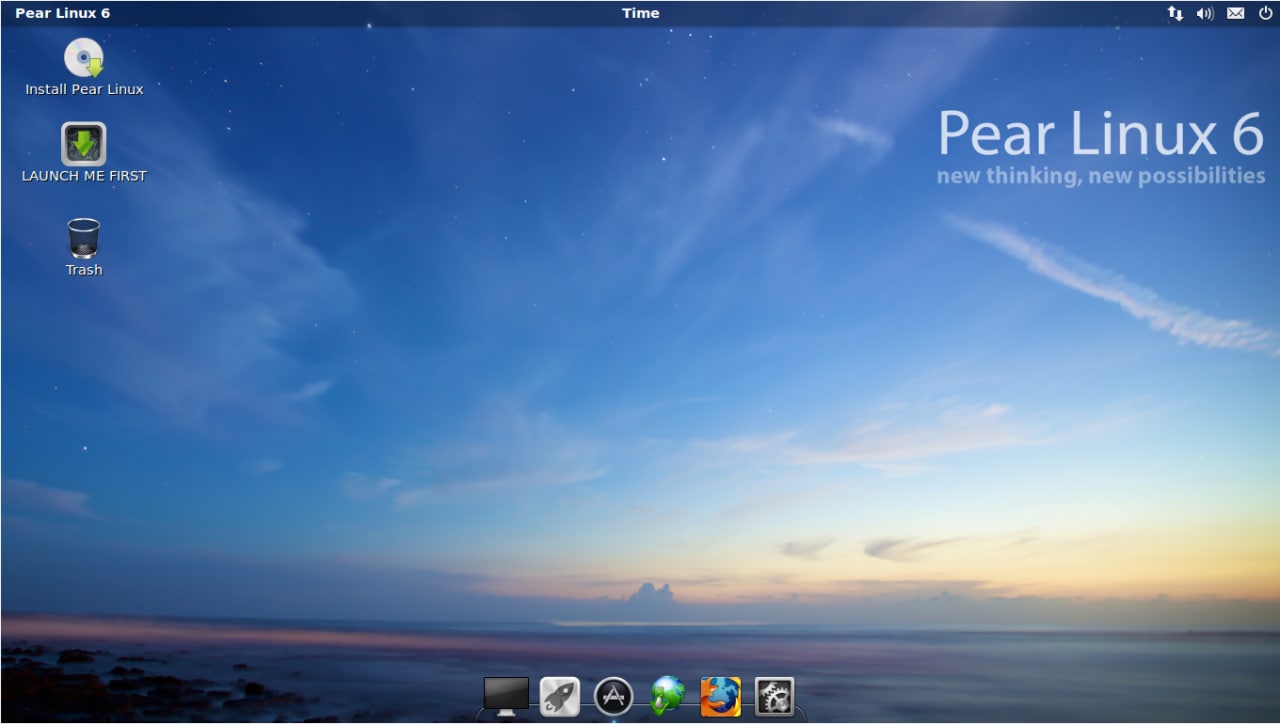This screenshot has width=1280, height=724.
Task: Select the LAUNCH ME FIRST desktop icon
Action: [84, 144]
